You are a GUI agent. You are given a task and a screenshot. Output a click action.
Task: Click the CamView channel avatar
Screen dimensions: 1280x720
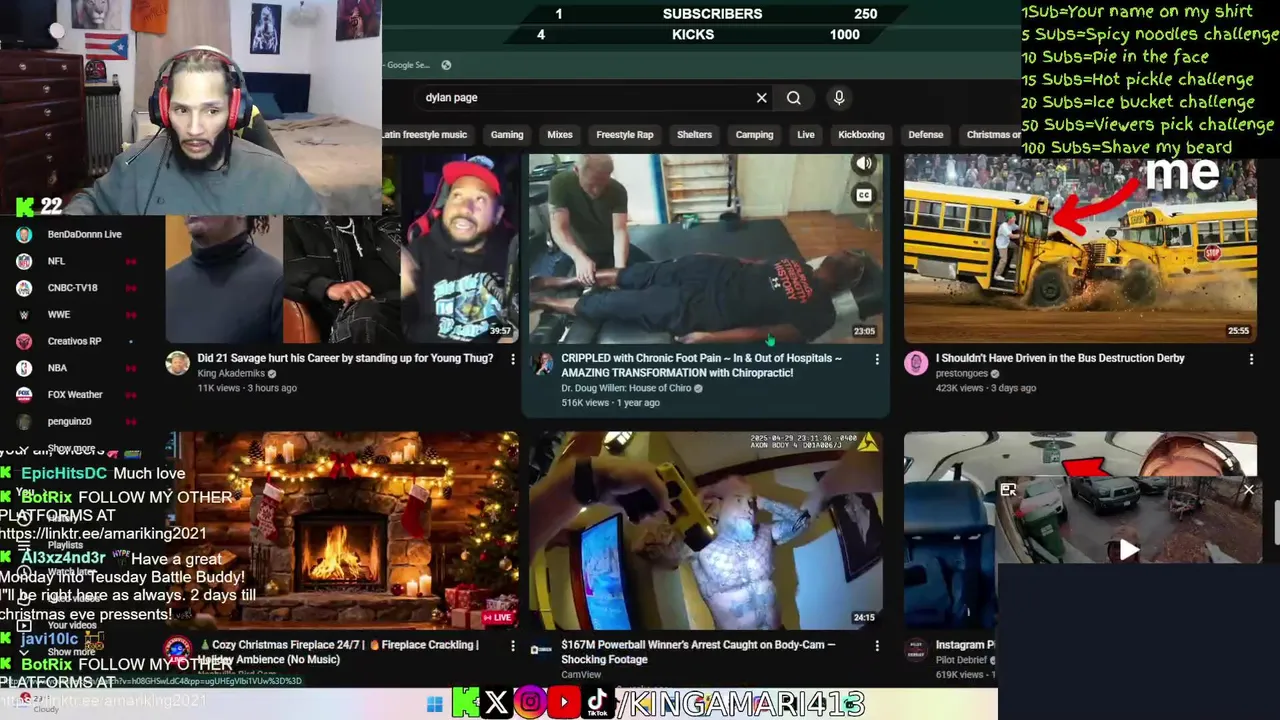[x=542, y=650]
